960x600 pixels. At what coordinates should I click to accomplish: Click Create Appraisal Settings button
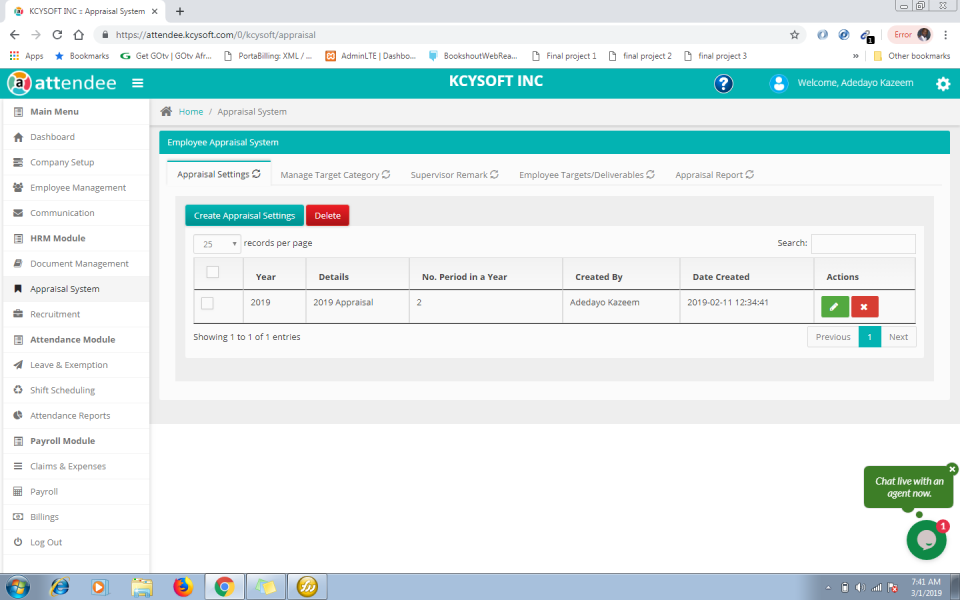point(244,216)
